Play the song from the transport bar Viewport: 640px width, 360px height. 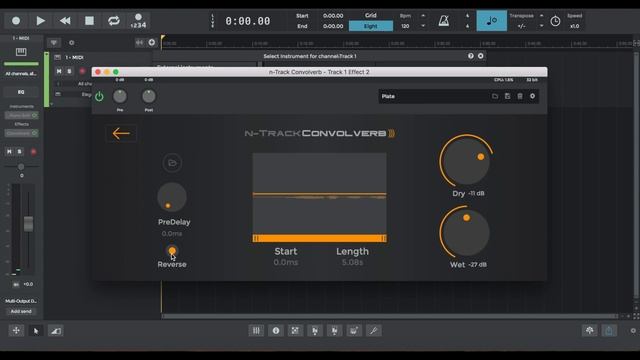pos(40,21)
